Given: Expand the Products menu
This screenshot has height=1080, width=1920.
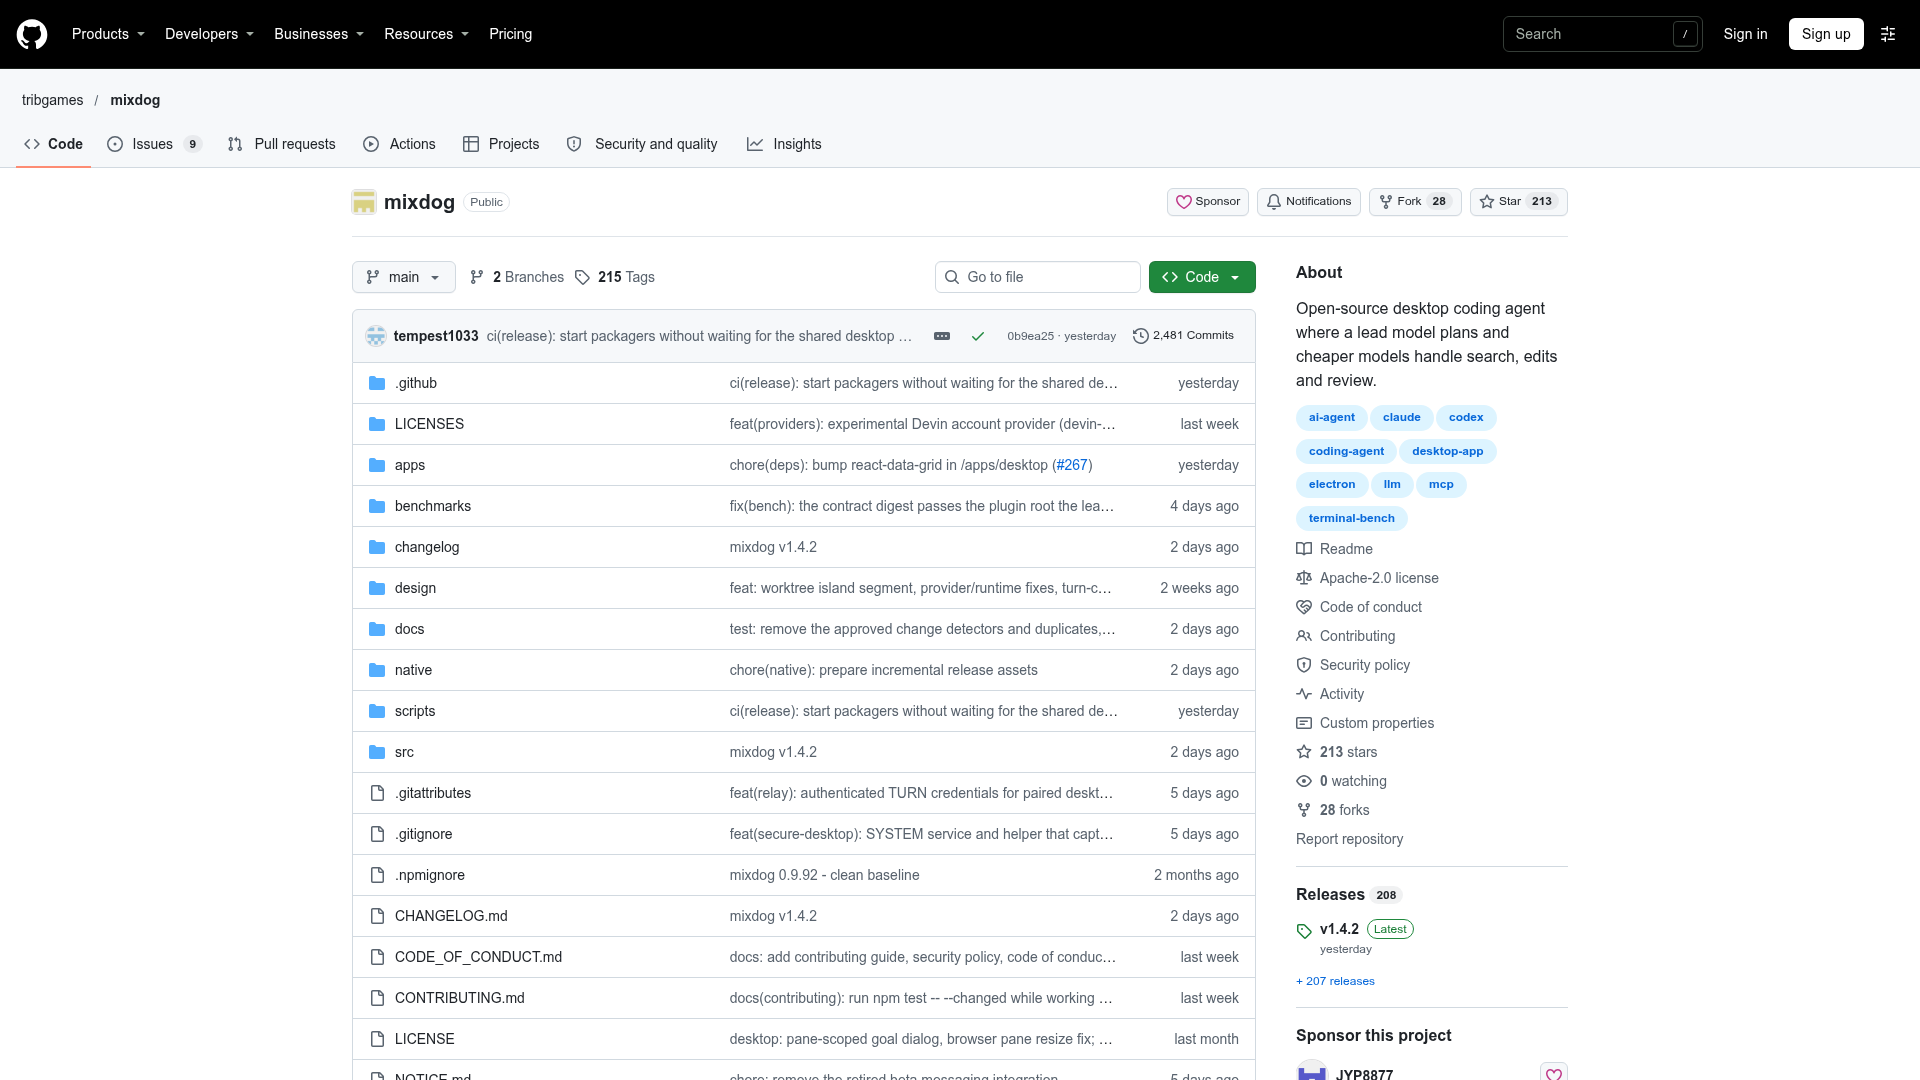Looking at the screenshot, I should [108, 34].
